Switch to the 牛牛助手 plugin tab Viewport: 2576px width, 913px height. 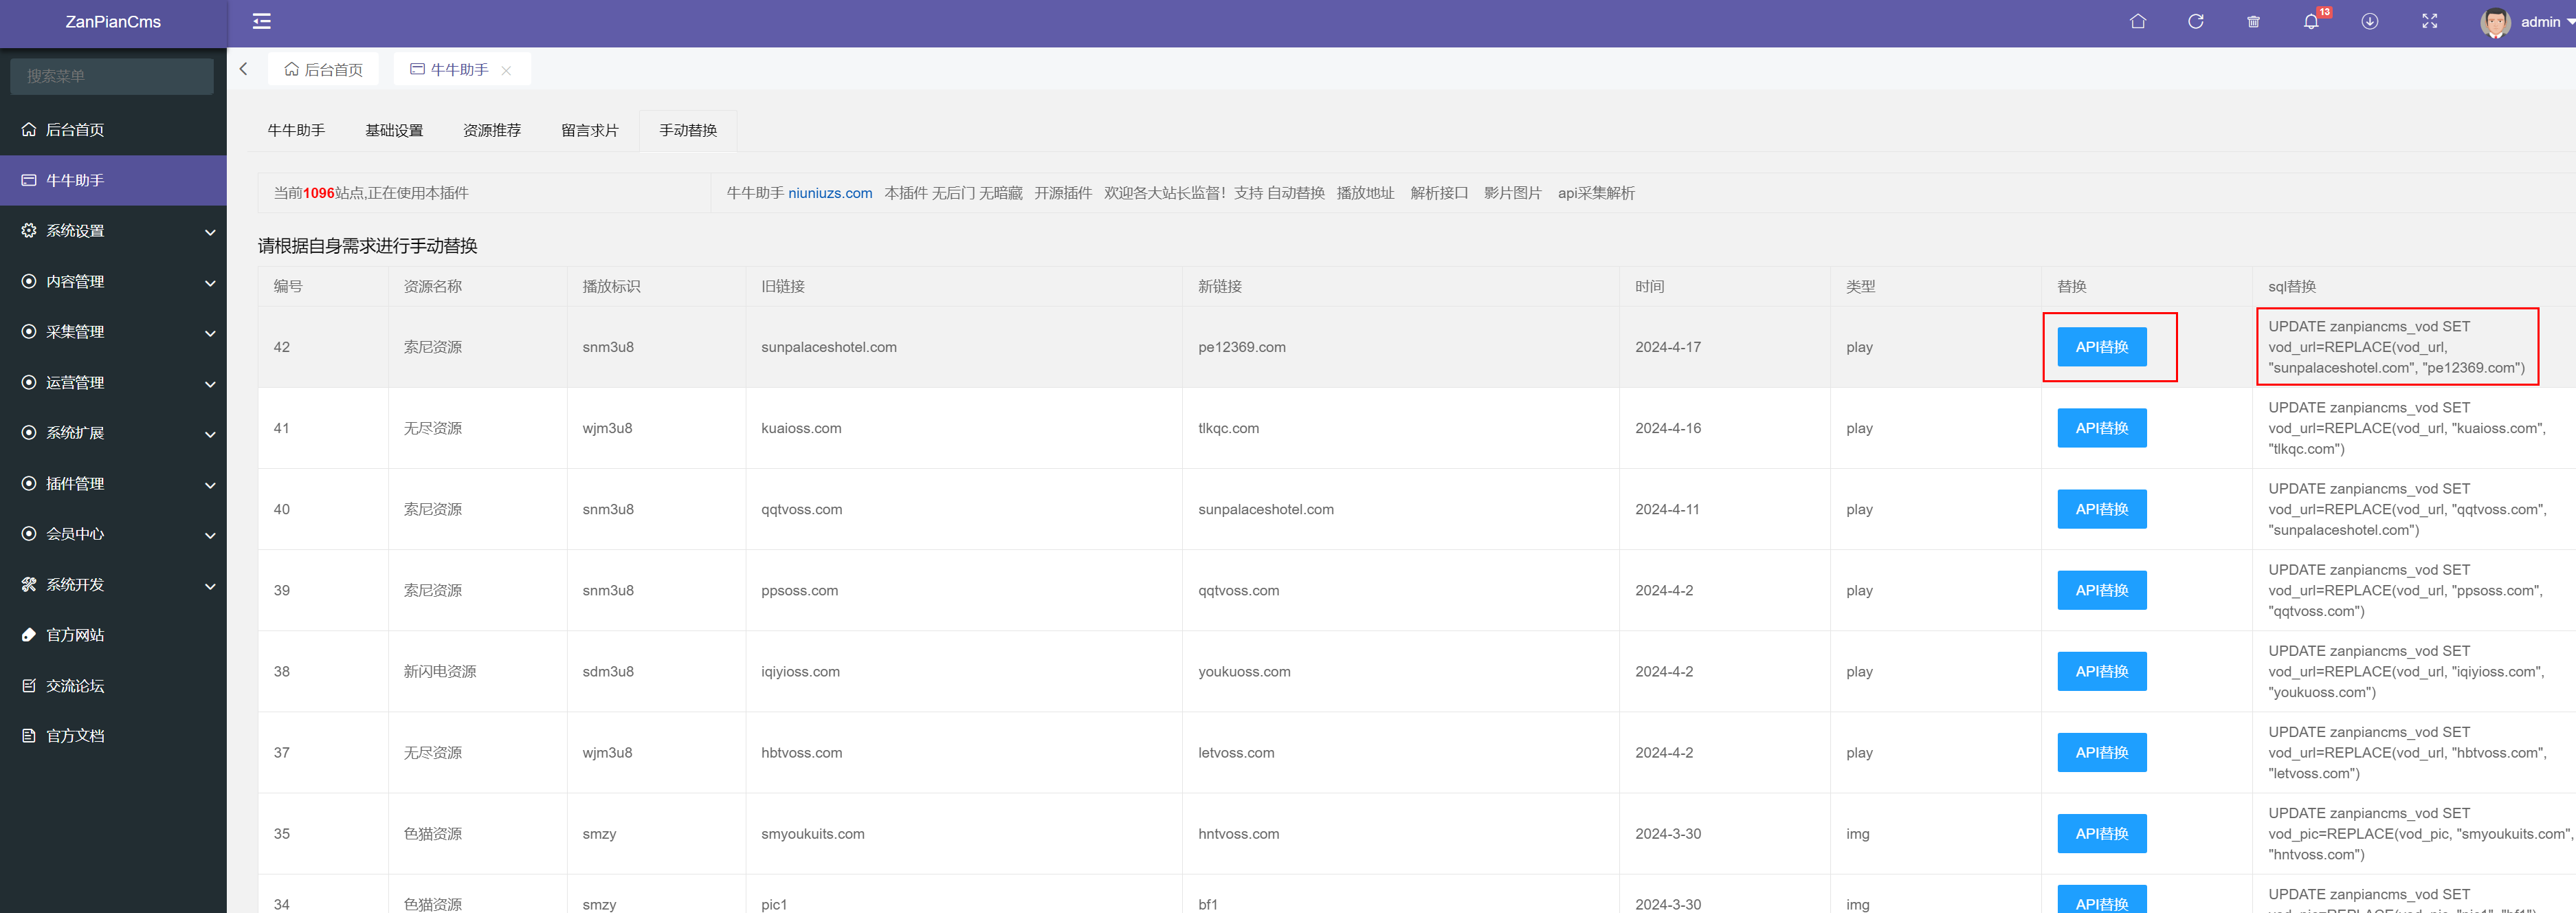click(x=296, y=131)
